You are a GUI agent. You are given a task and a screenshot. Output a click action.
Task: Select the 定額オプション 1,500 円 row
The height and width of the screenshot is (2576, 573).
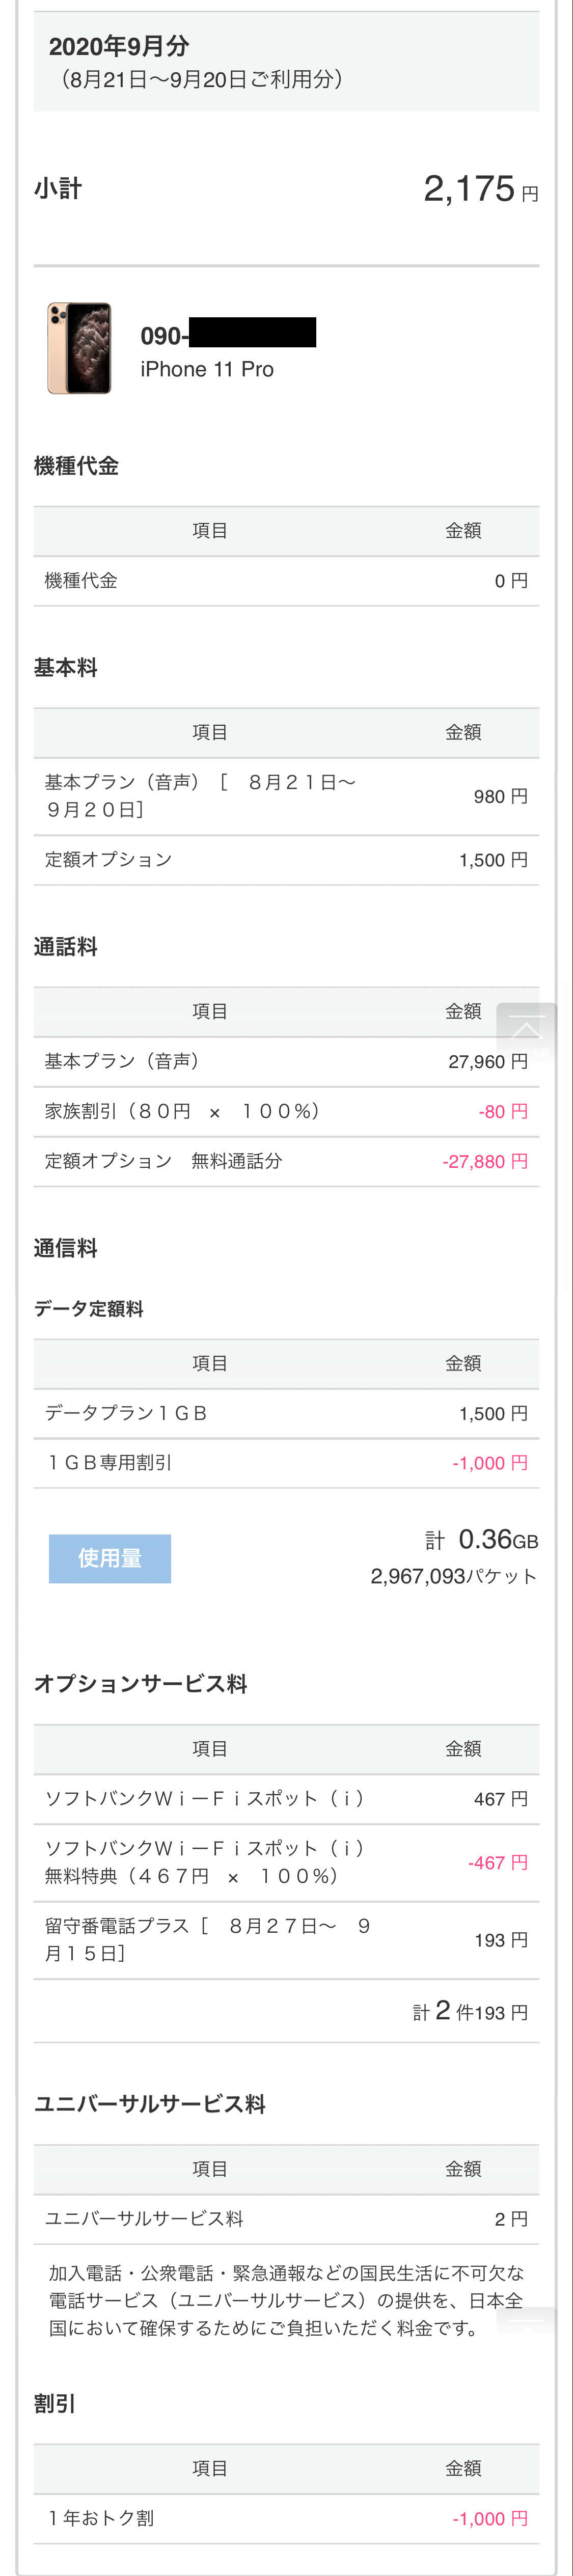pyautogui.click(x=286, y=860)
